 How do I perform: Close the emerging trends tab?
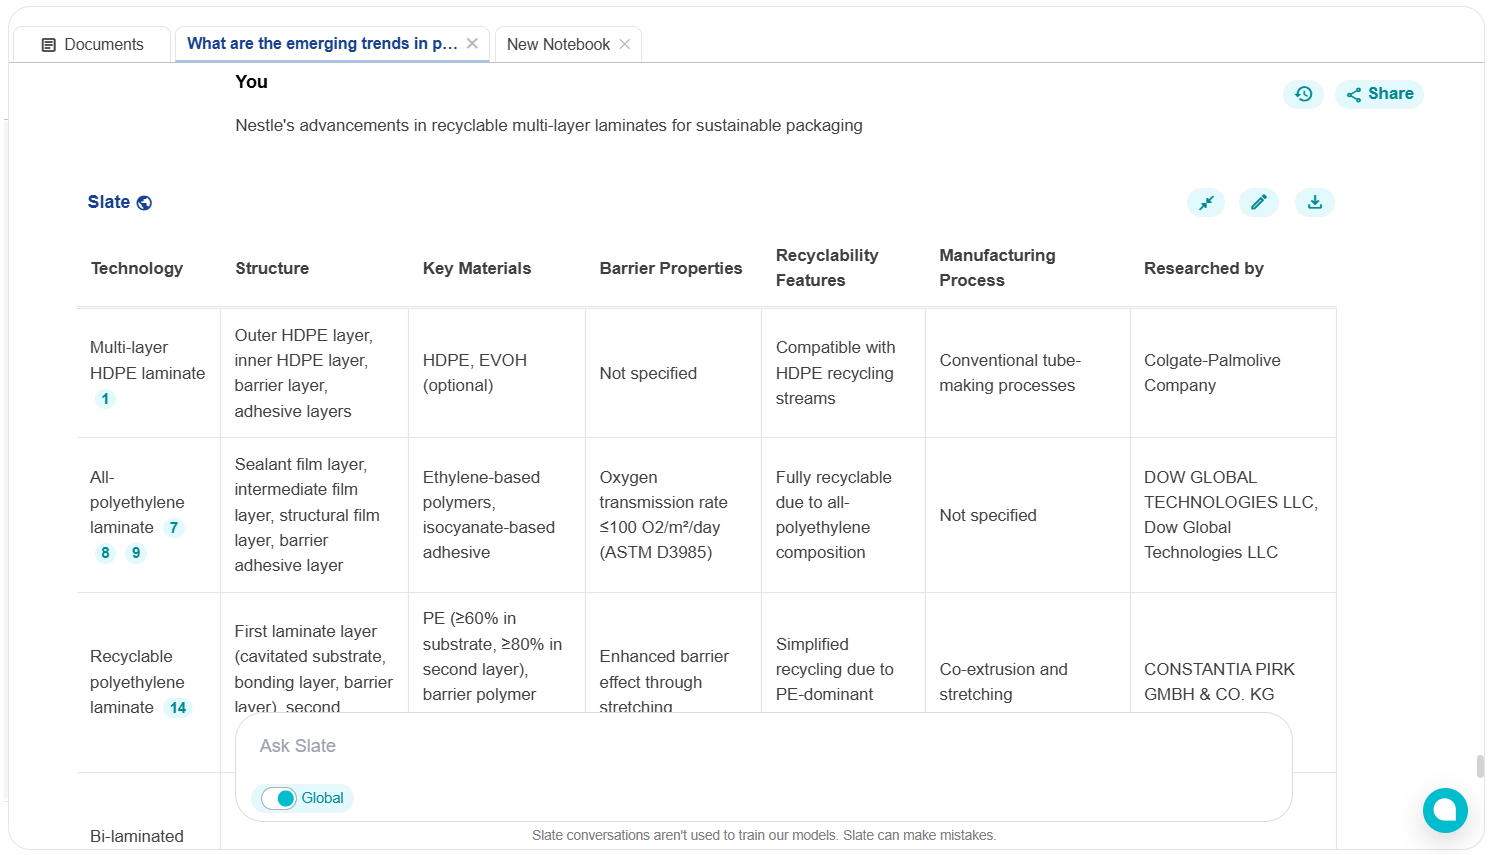472,44
